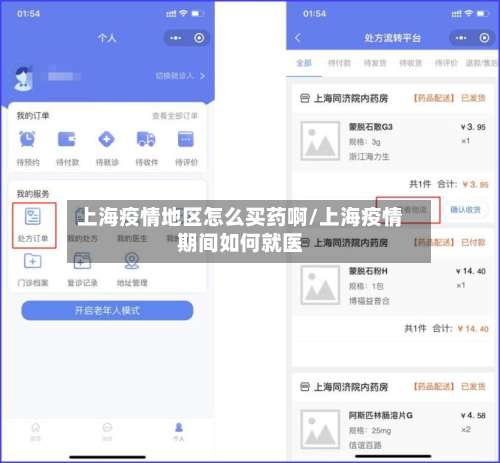The image size is (500, 463).
Task: Click product name 蒙脱石散G3
Action: tap(371, 127)
